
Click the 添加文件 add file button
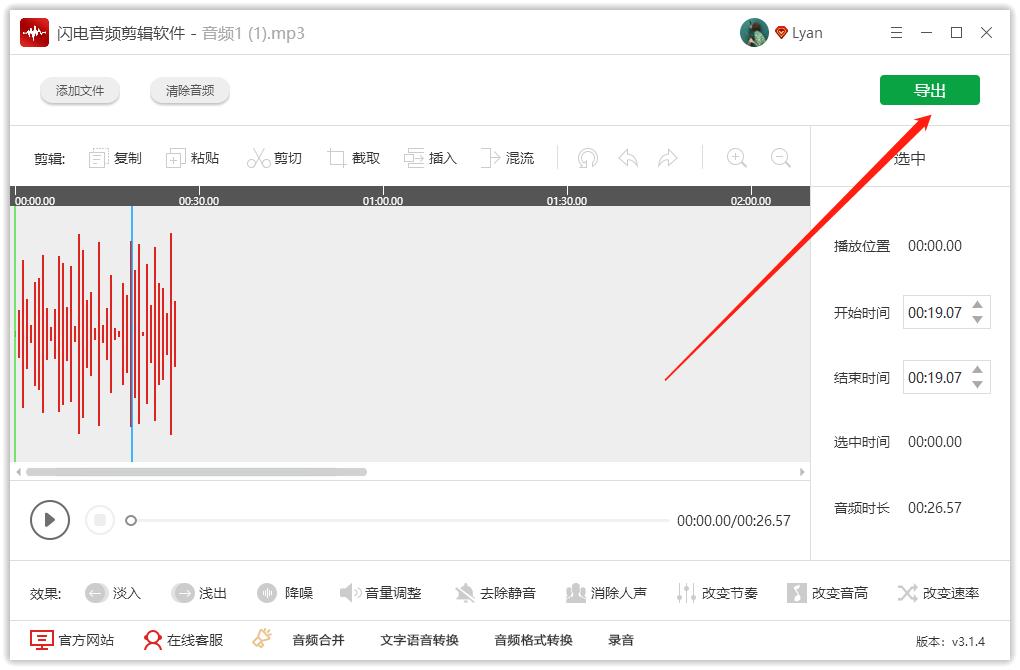pyautogui.click(x=79, y=90)
